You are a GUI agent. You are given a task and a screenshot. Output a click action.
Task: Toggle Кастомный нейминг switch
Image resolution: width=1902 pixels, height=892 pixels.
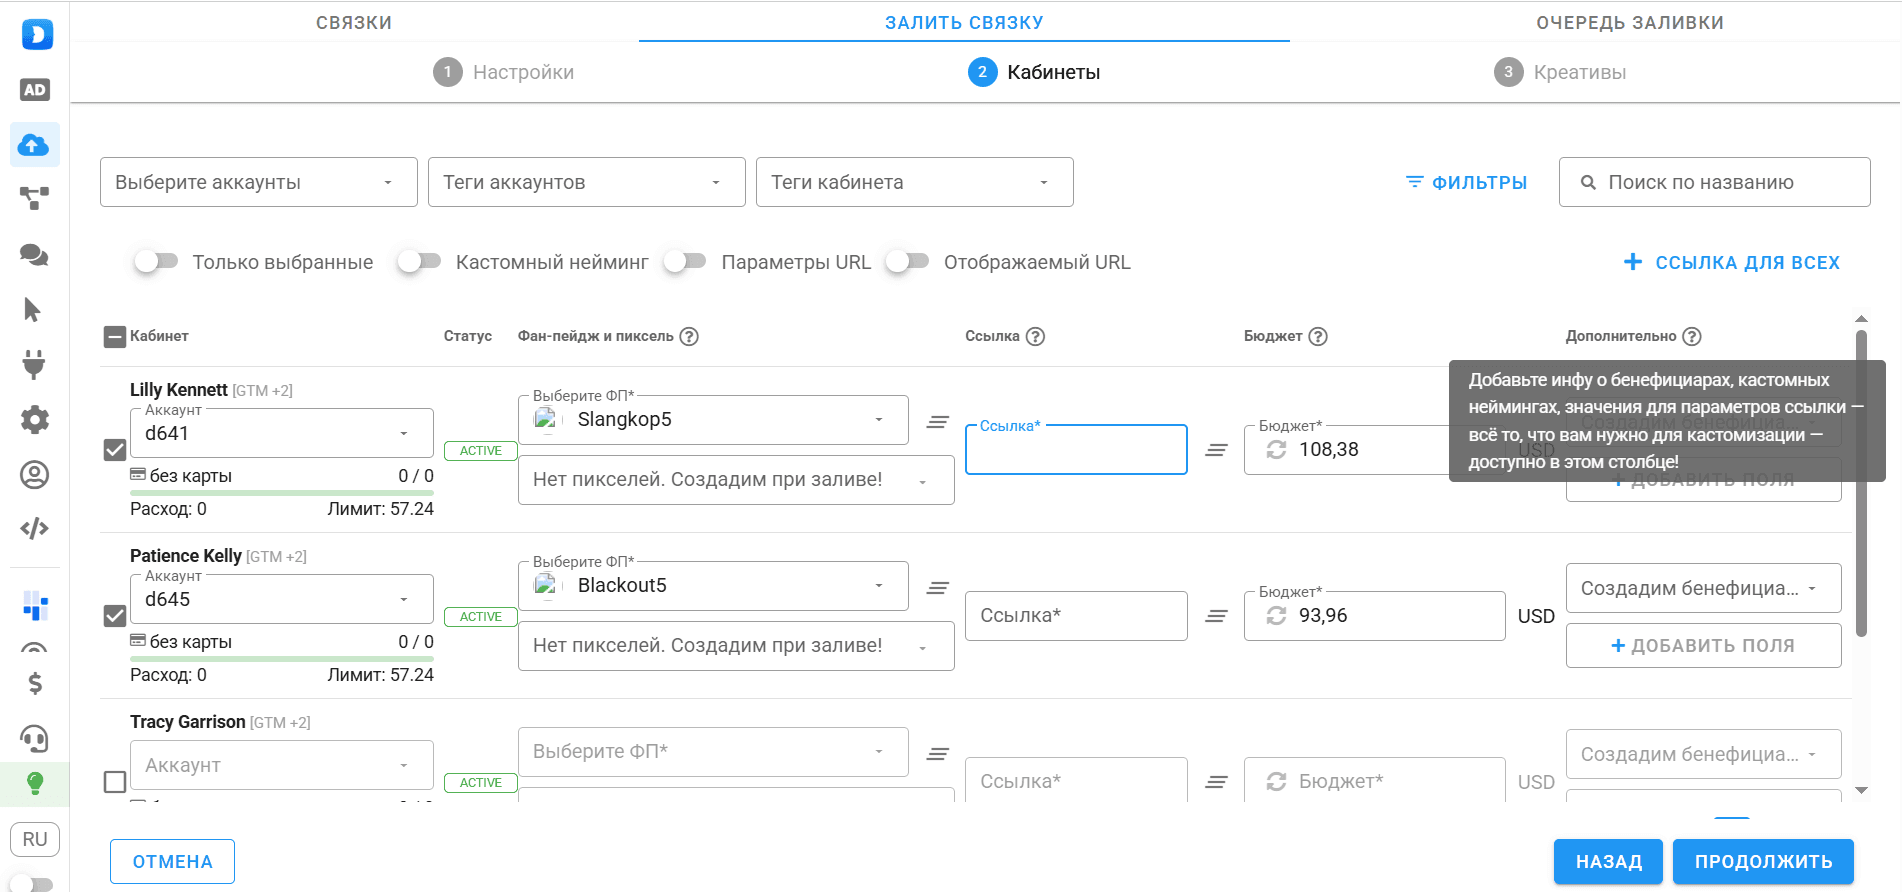click(x=419, y=262)
